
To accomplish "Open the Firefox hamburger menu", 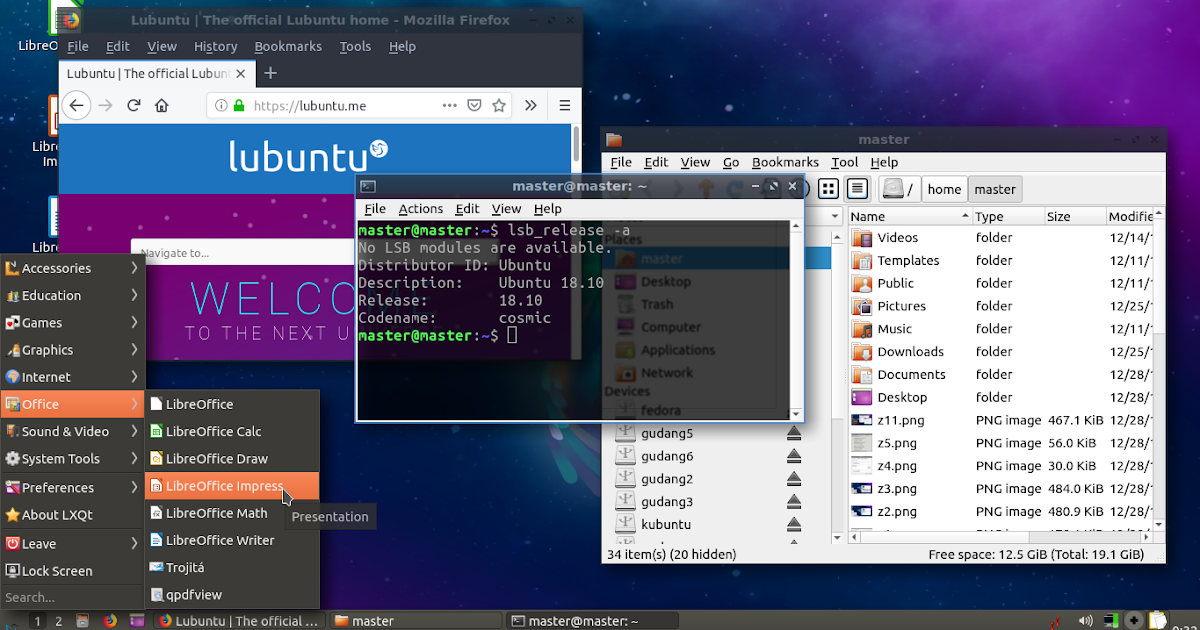I will click(x=563, y=105).
